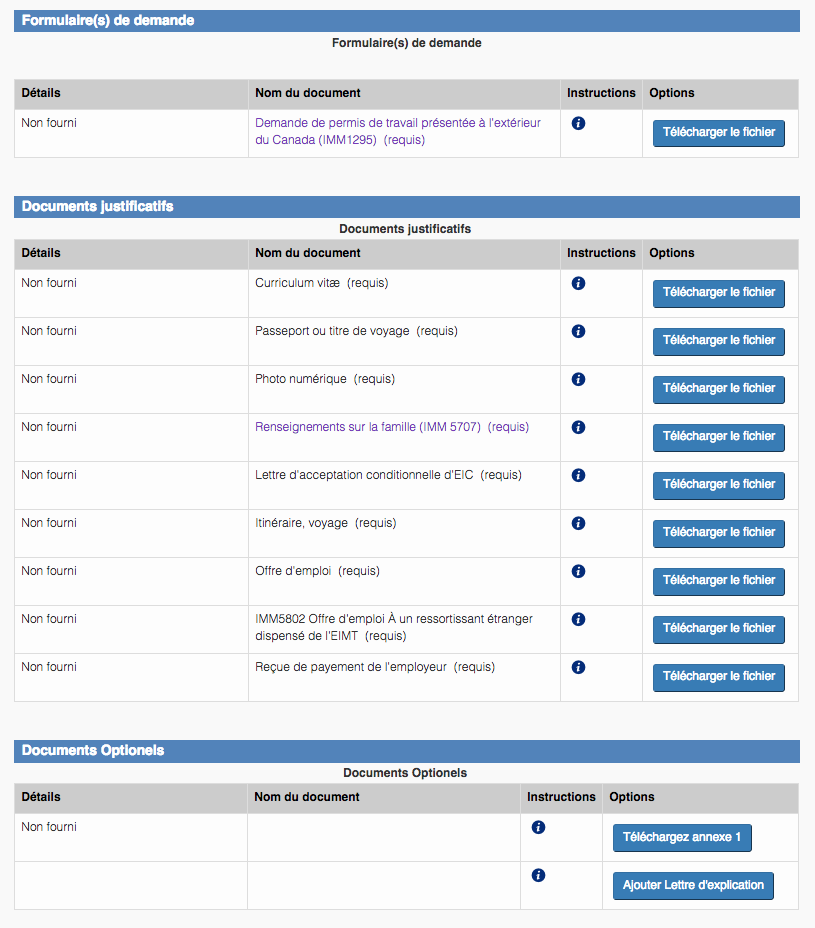Open info icon for Lettre d'acceptation conditionnelle d'EIC
Viewport: 815px width, 928px height.
(578, 476)
